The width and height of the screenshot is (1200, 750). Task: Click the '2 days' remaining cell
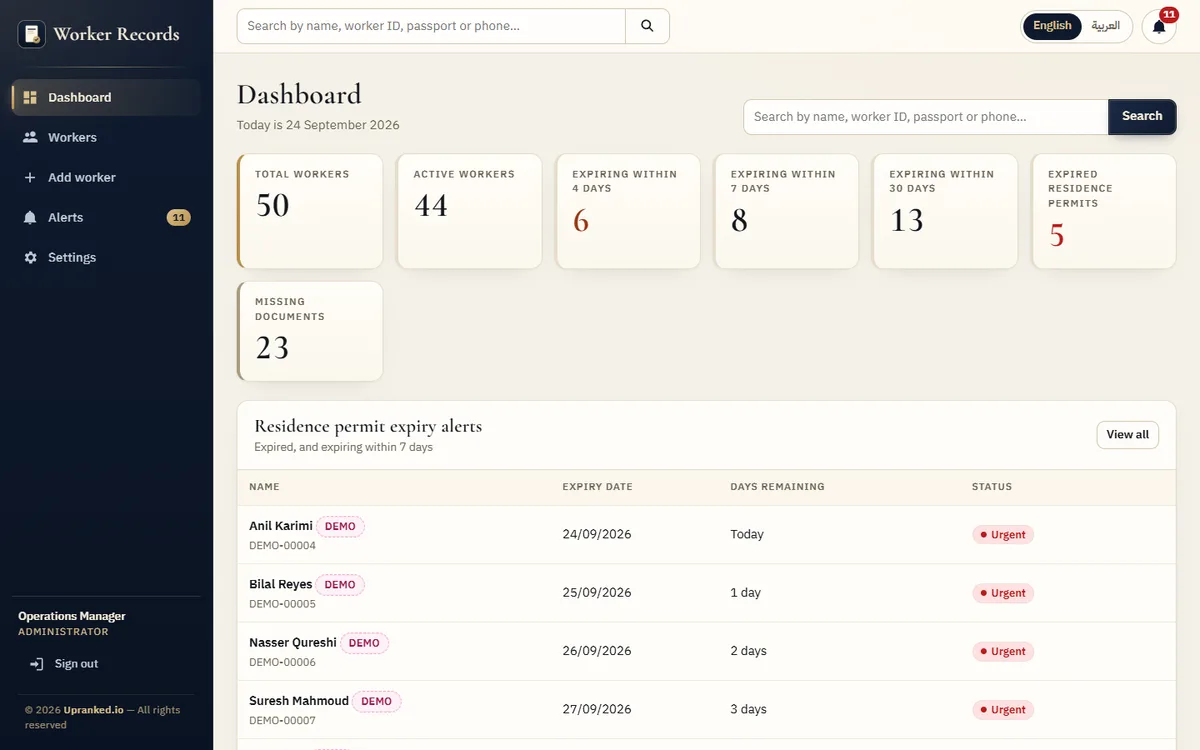748,651
